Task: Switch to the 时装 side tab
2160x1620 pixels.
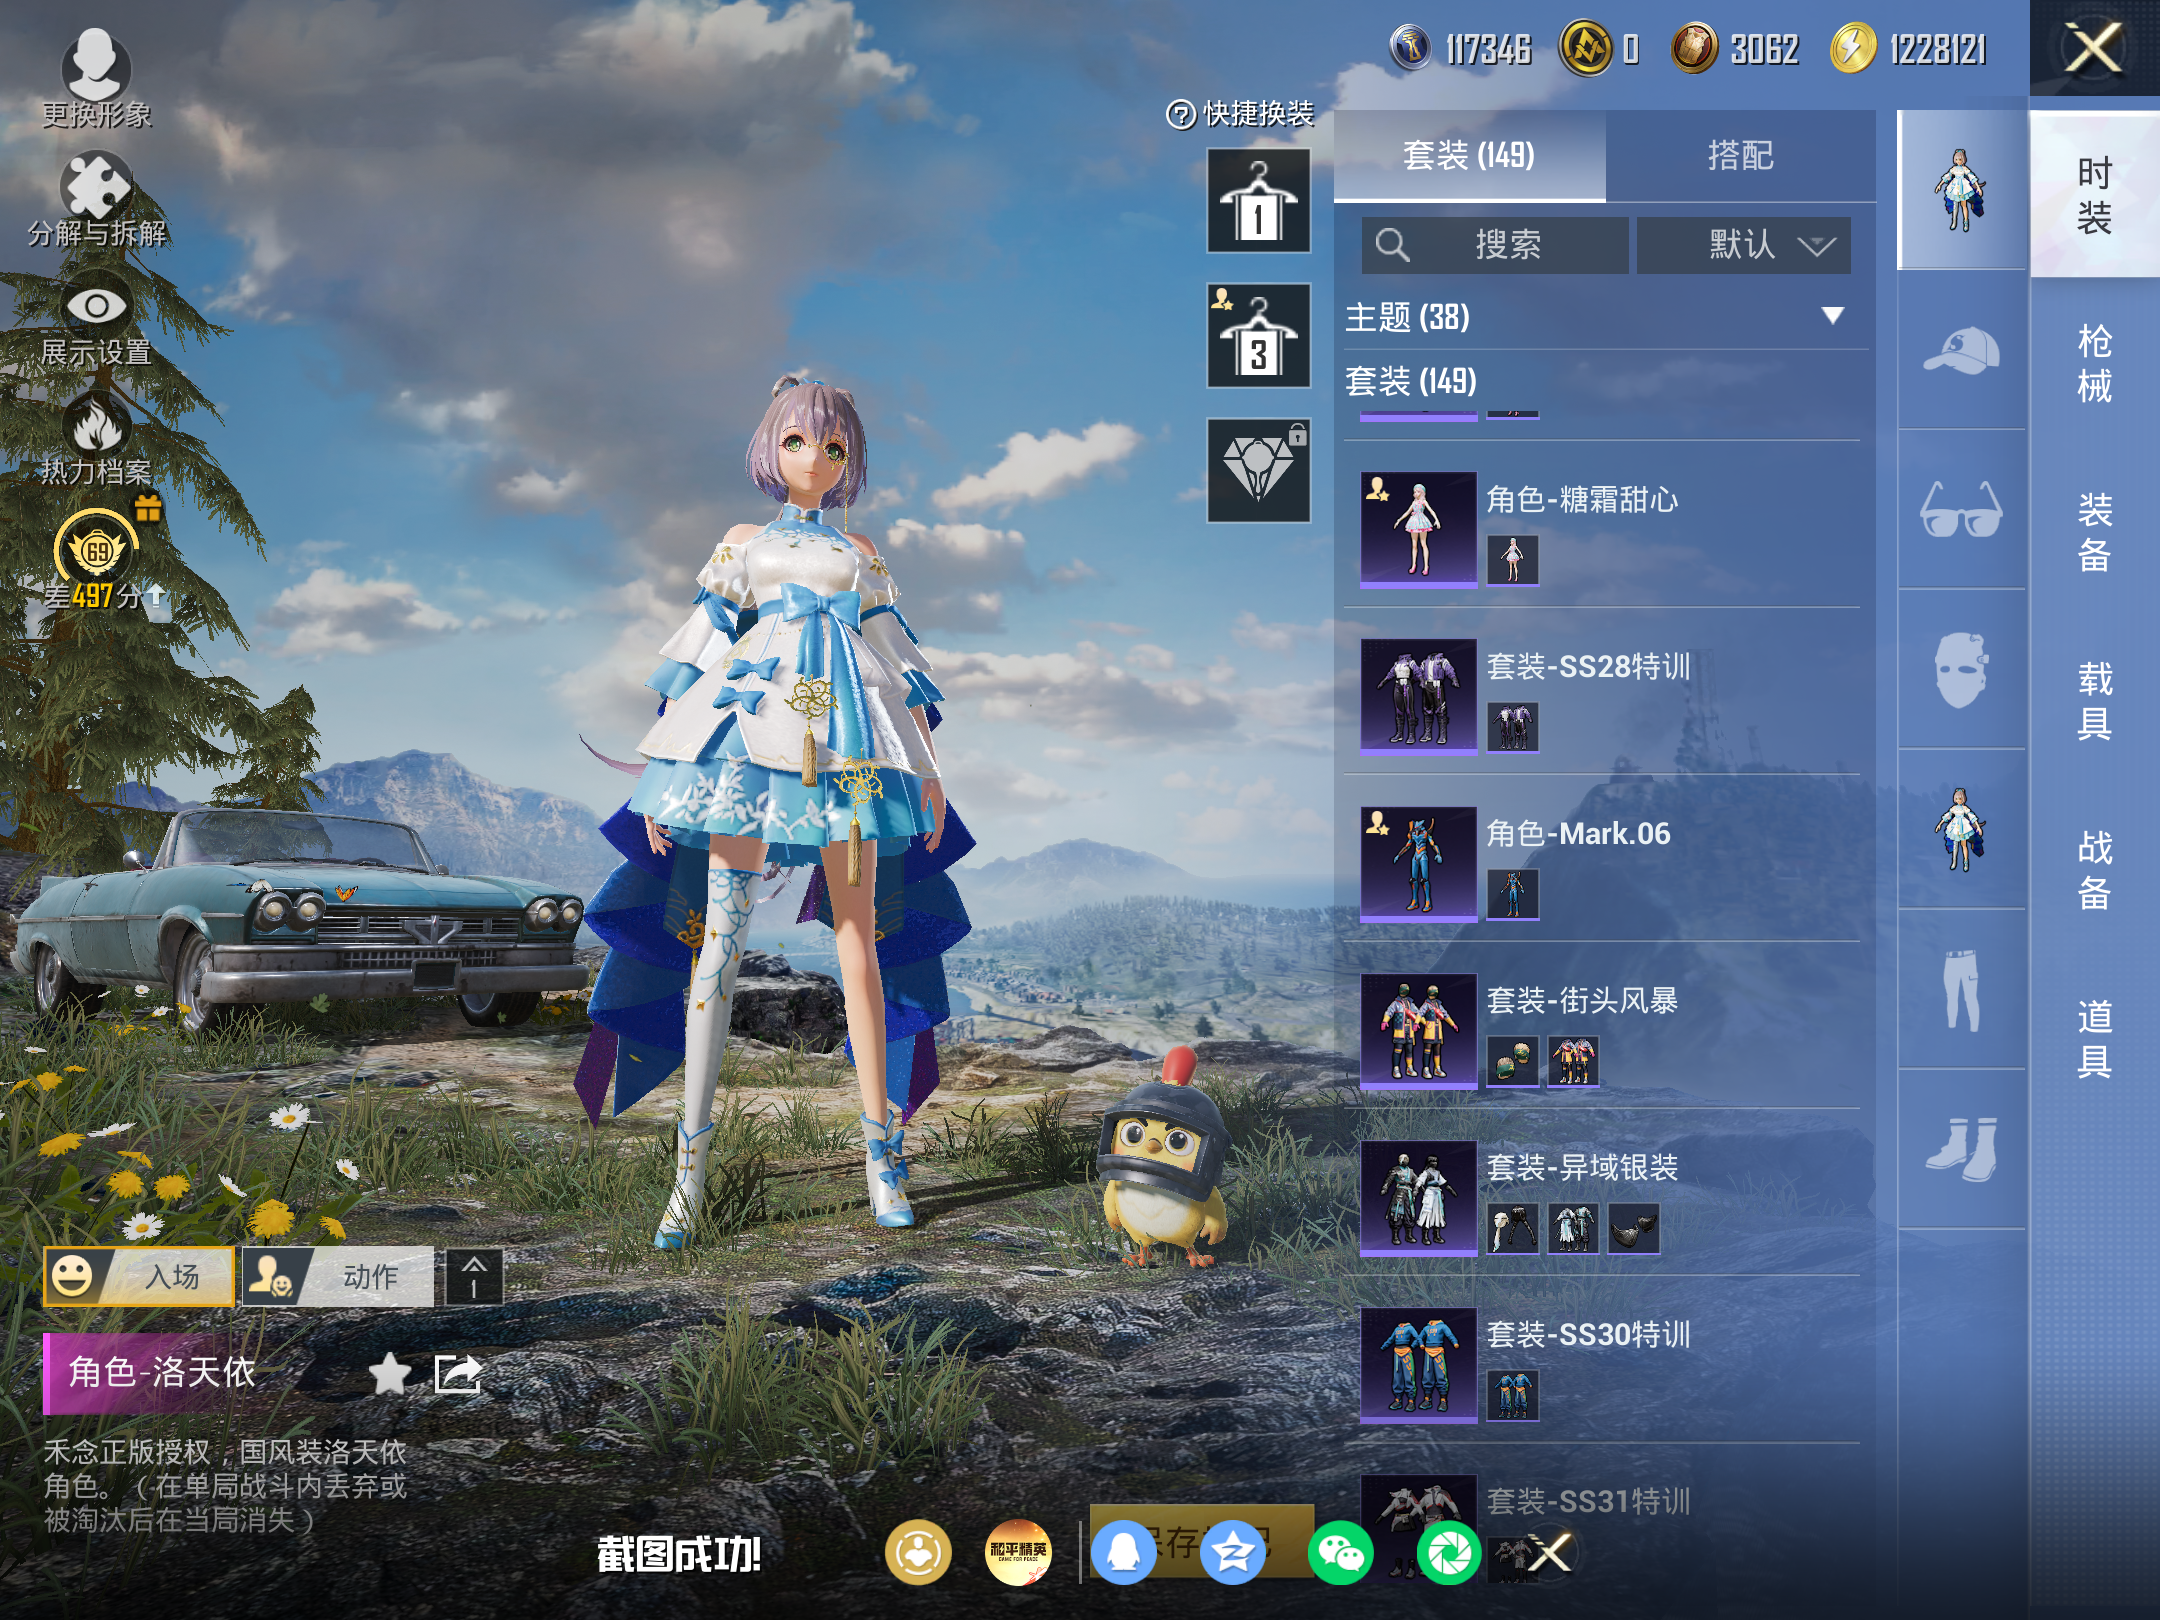Action: point(2094,195)
